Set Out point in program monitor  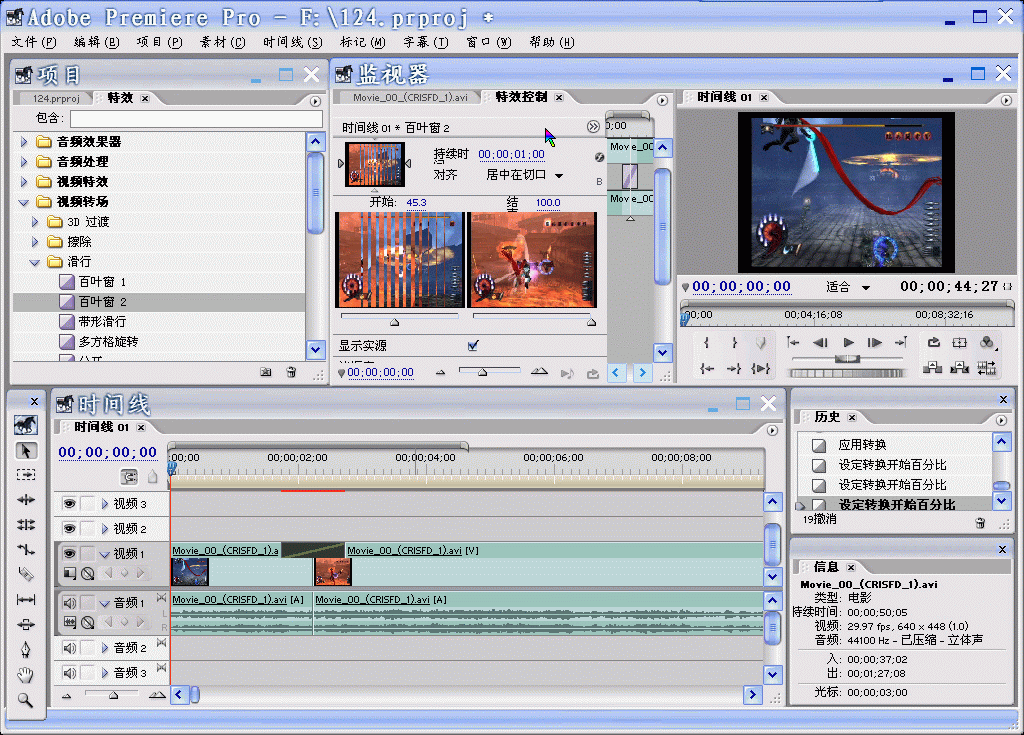(734, 342)
